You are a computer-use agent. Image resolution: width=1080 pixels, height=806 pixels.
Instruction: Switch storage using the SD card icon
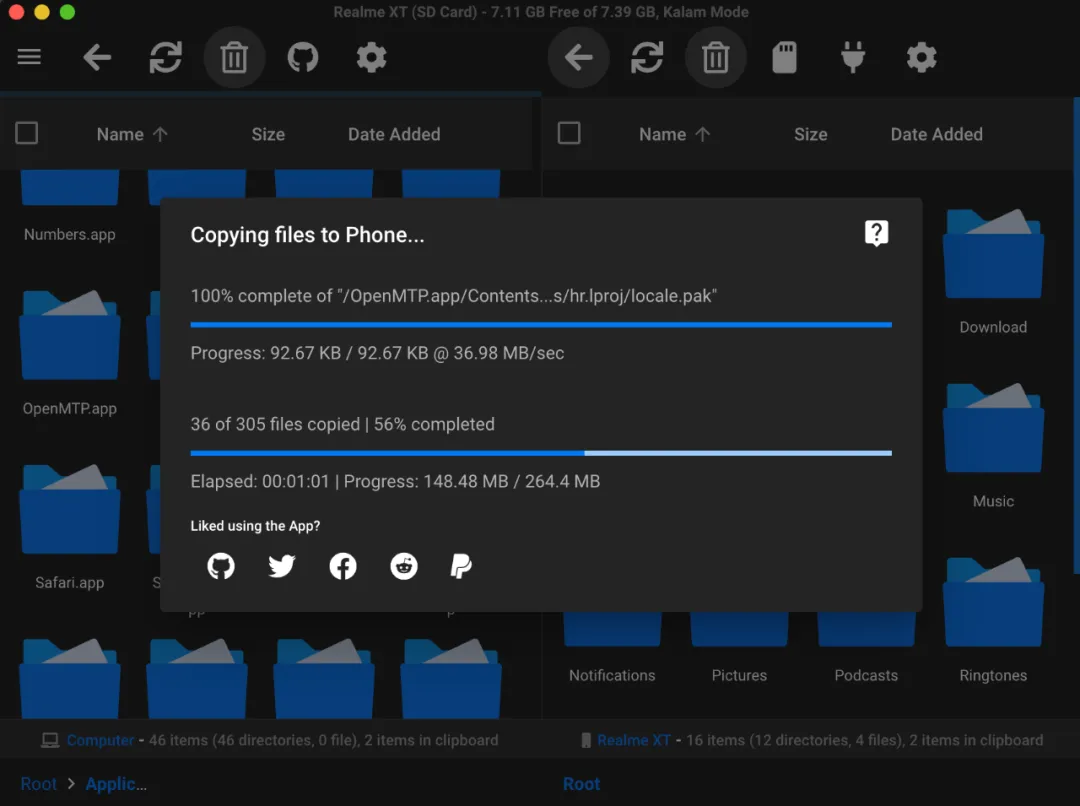coord(785,57)
